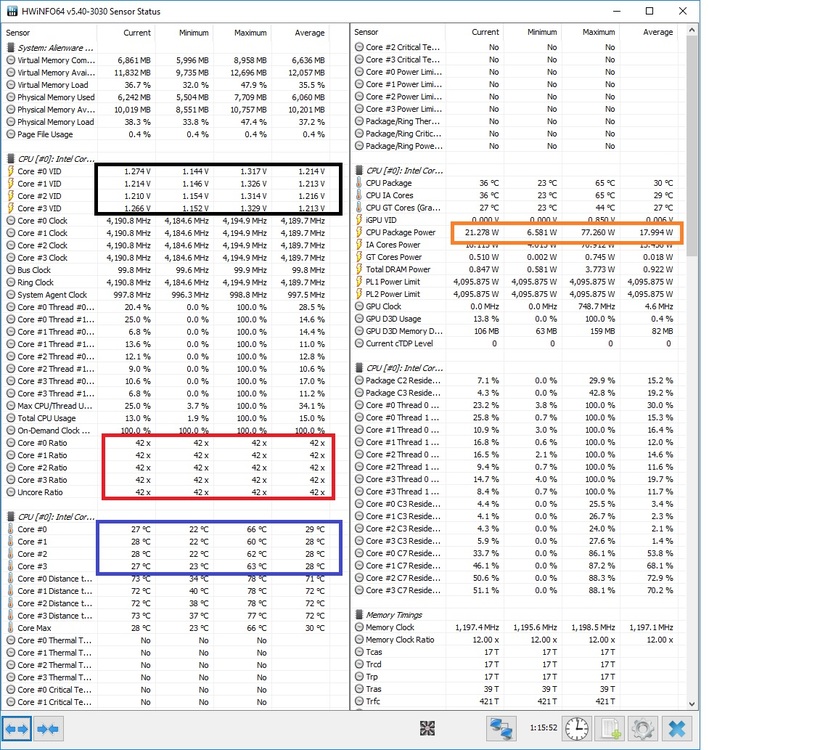
Task: Click the left pane Current column header
Action: tap(136, 32)
